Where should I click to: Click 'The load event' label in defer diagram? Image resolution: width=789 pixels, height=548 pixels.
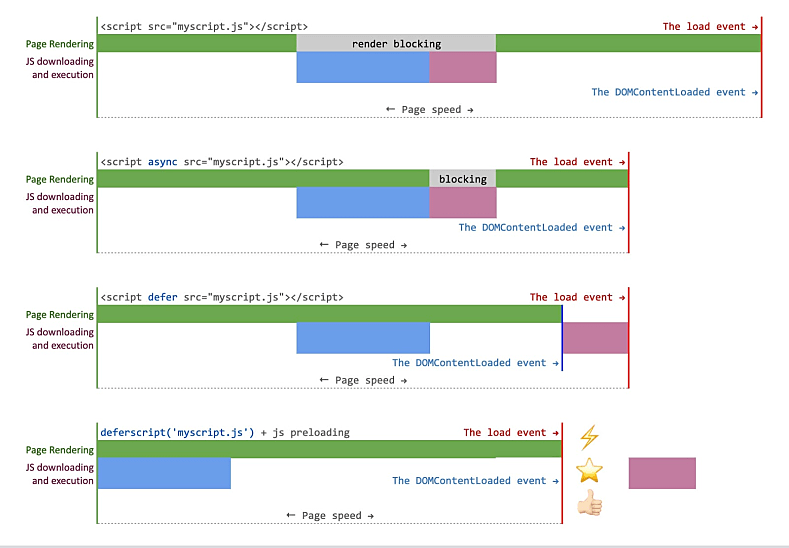tap(577, 297)
